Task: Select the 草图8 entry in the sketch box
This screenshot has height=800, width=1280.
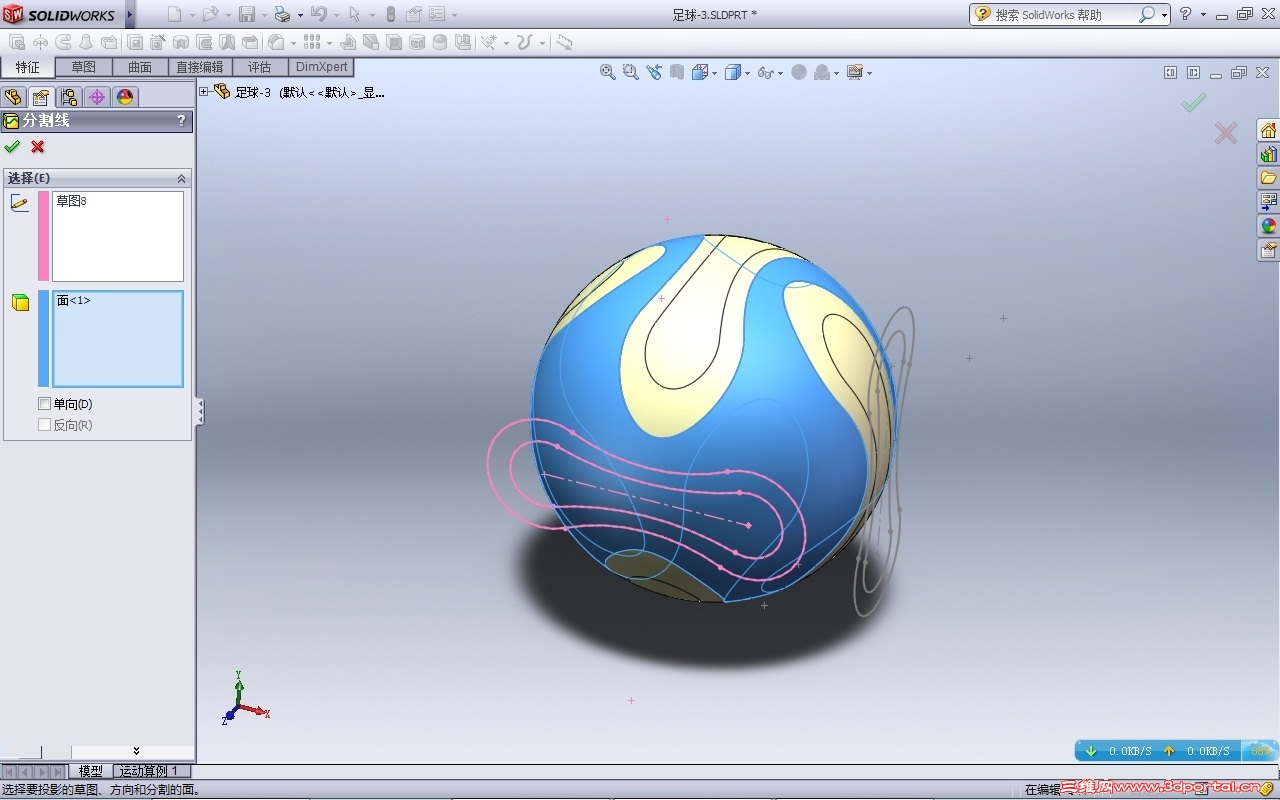Action: [71, 201]
